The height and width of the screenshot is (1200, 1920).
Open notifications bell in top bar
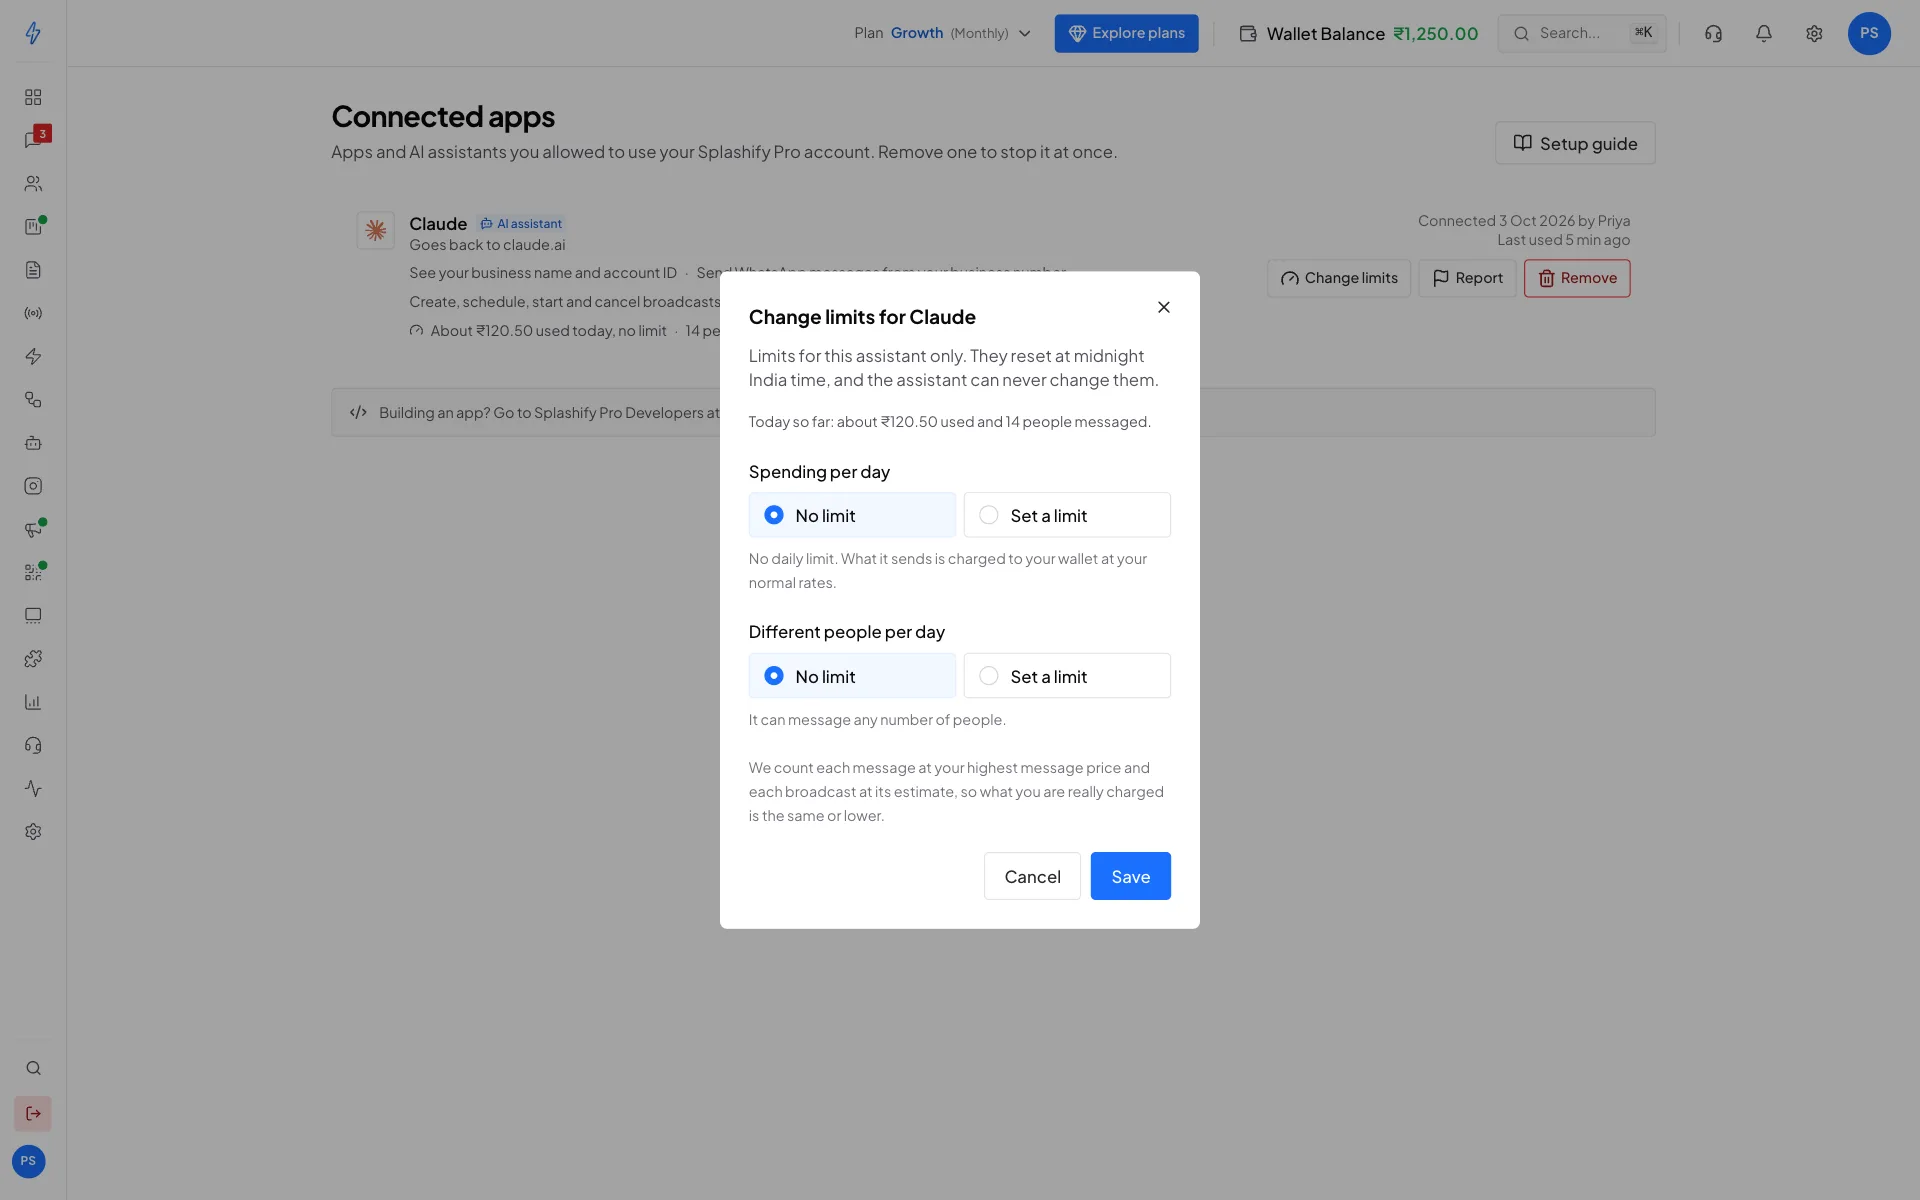click(1764, 33)
